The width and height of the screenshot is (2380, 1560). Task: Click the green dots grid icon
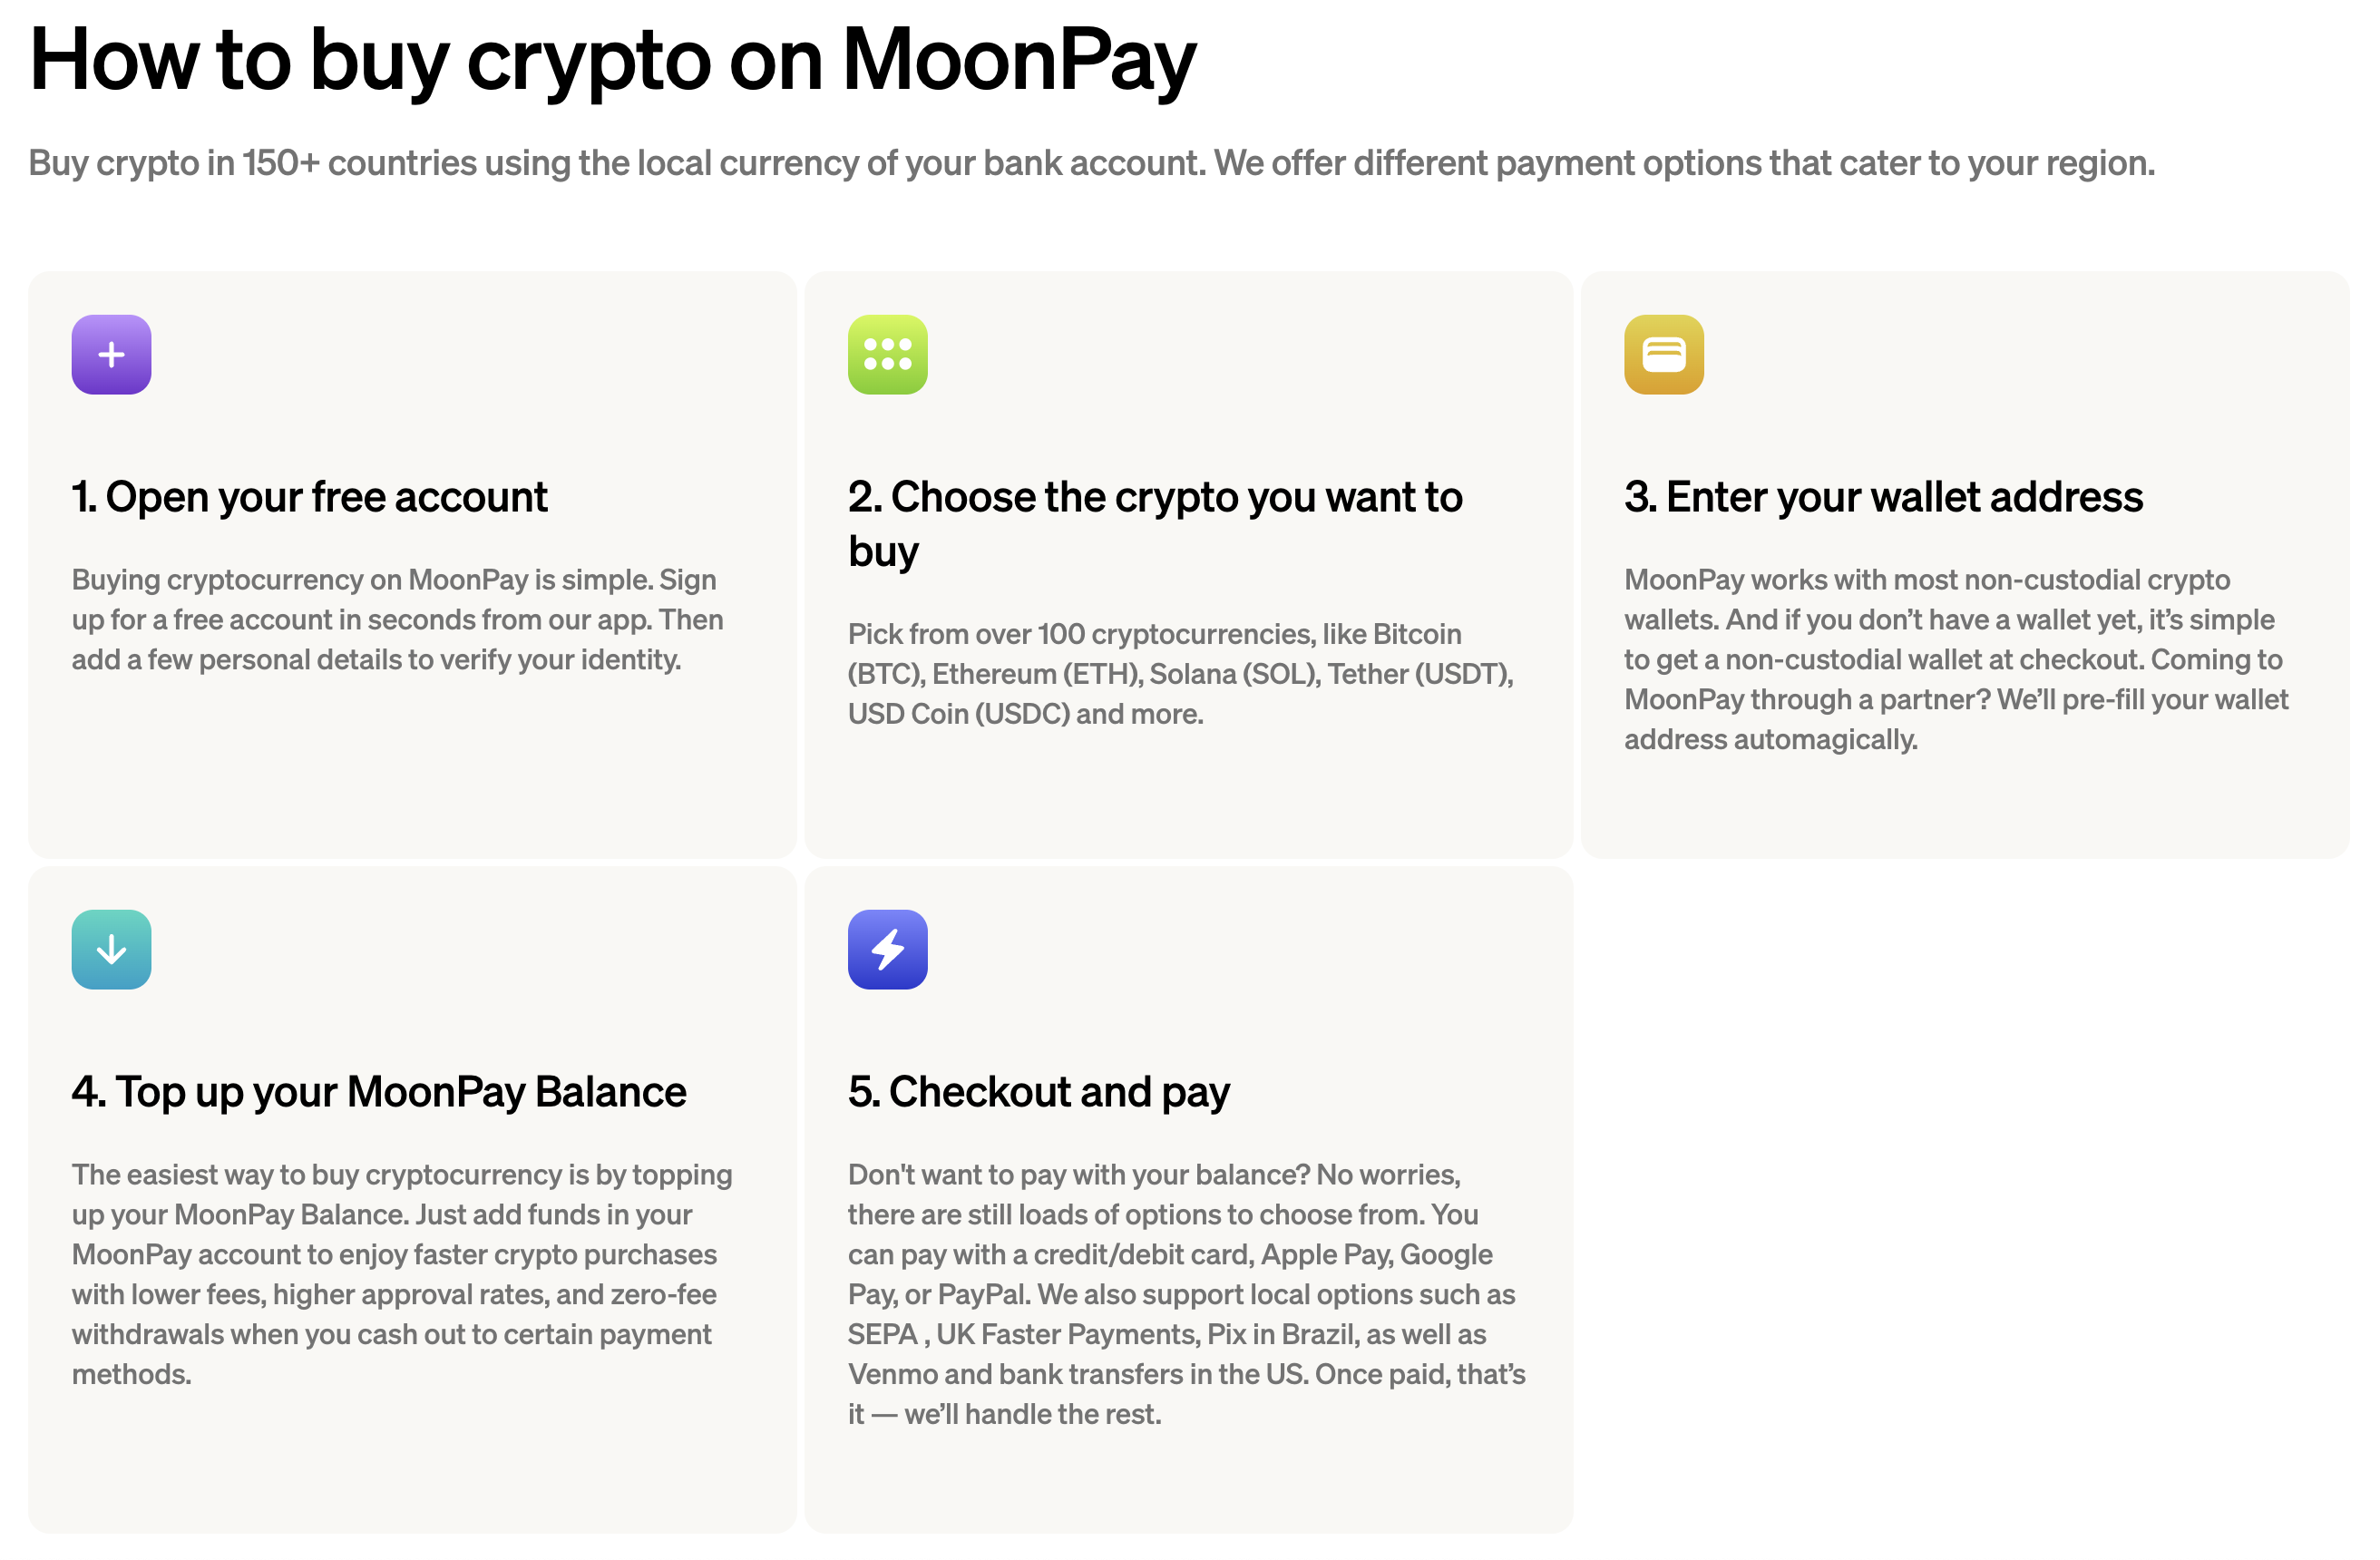point(888,355)
